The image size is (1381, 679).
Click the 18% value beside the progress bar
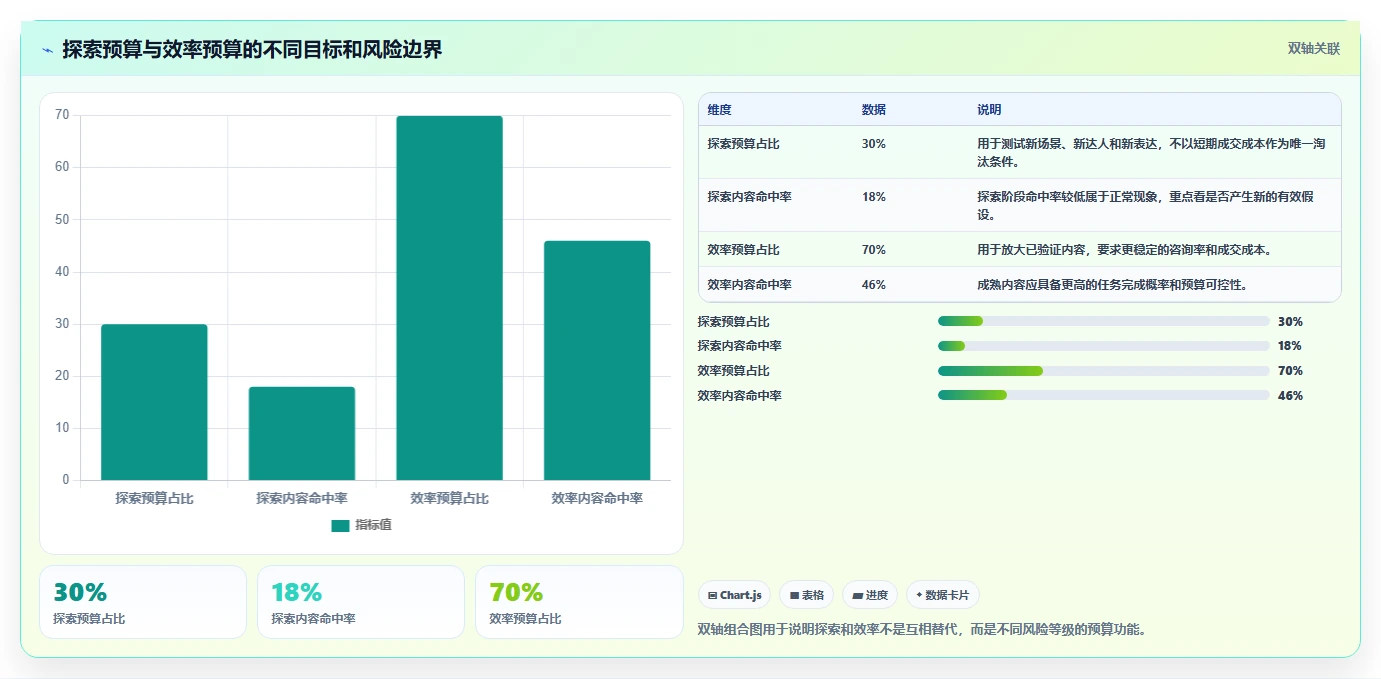click(1290, 346)
